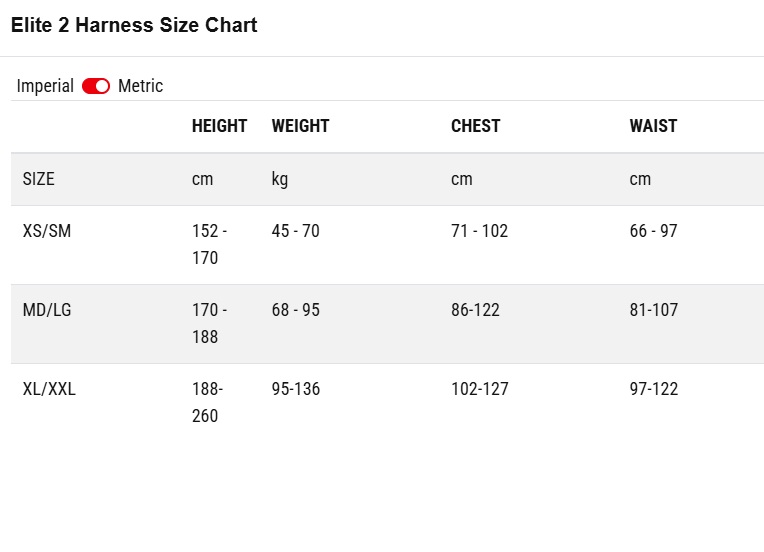Click the 81-107 waist cell
Screen dimensions: 764x552
653,310
